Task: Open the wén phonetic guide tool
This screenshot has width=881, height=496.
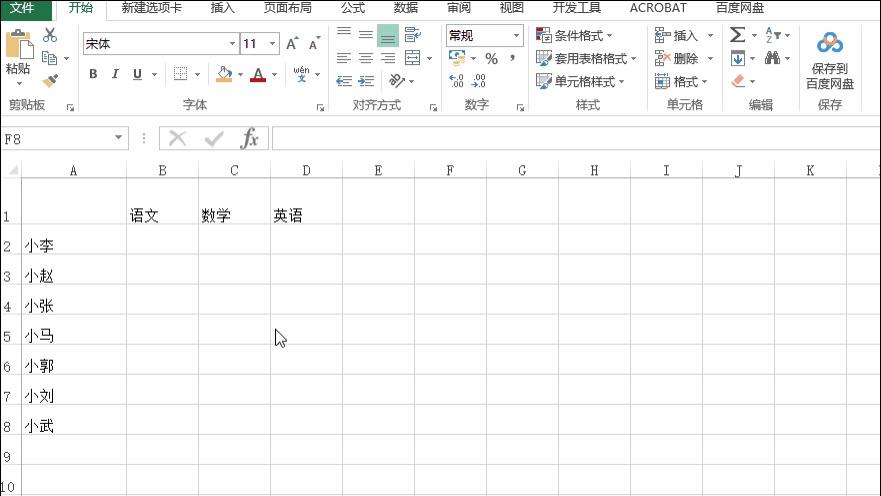Action: pos(301,74)
